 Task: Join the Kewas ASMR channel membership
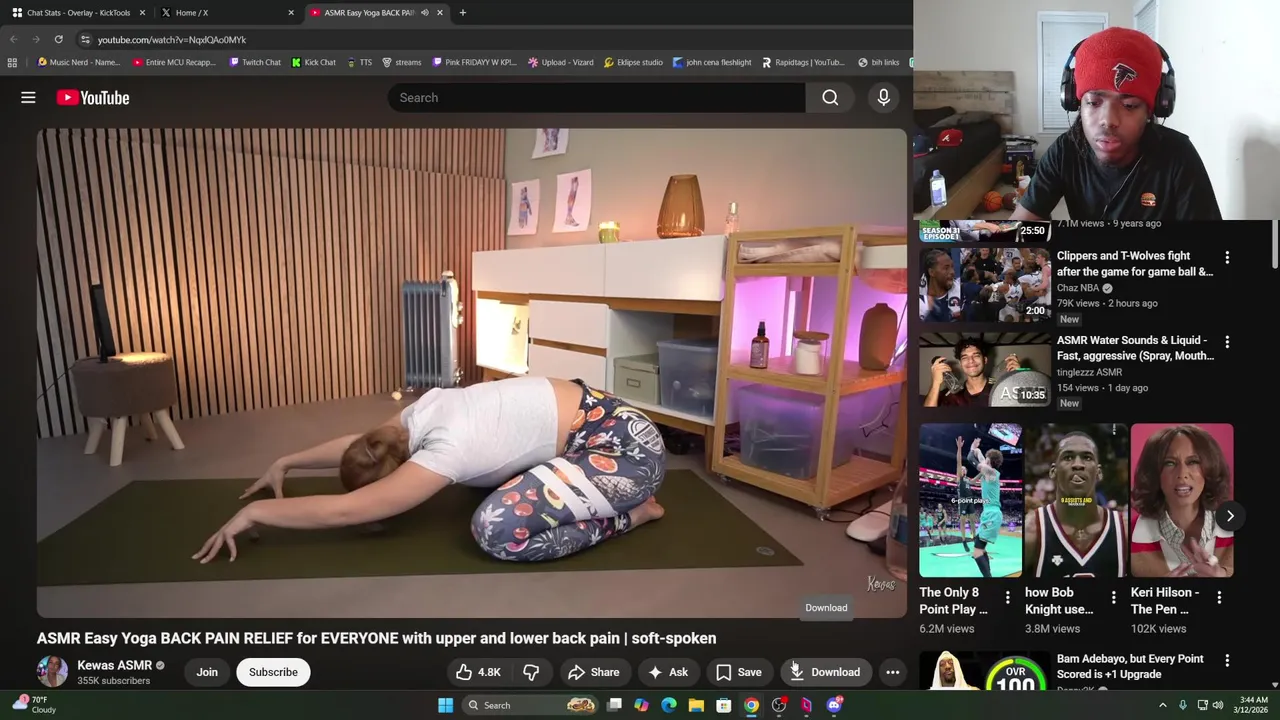click(x=207, y=672)
